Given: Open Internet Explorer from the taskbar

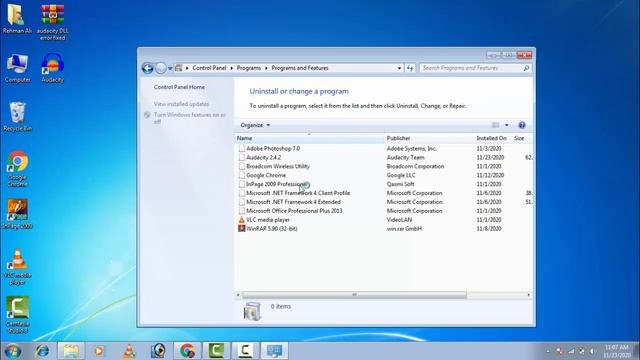Looking at the screenshot, I should (42, 351).
